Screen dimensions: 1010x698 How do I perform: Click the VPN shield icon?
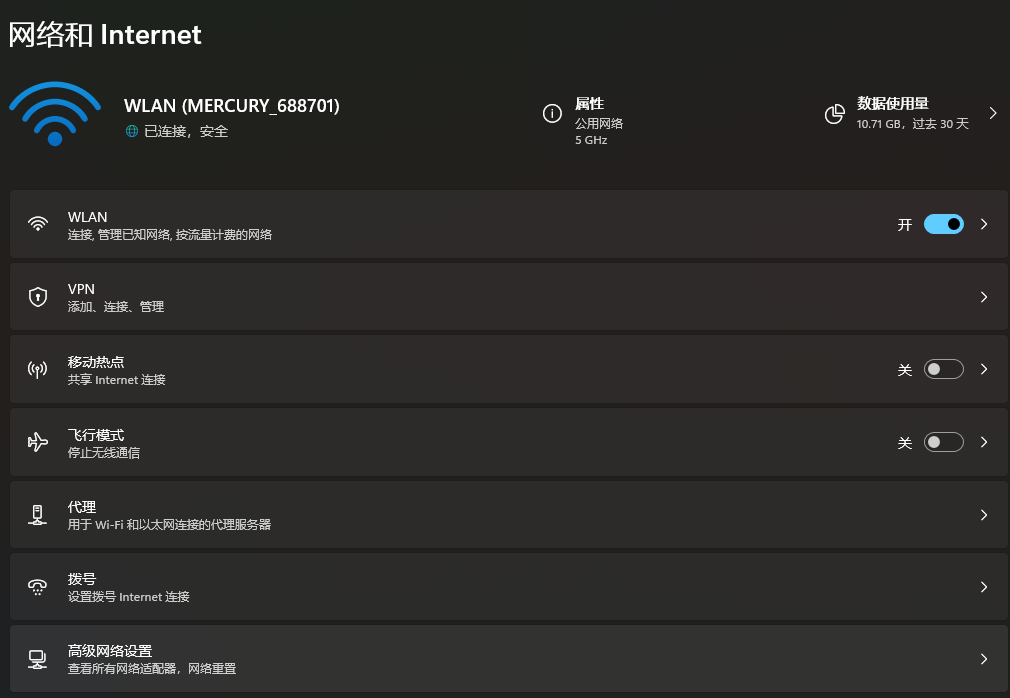pos(38,297)
